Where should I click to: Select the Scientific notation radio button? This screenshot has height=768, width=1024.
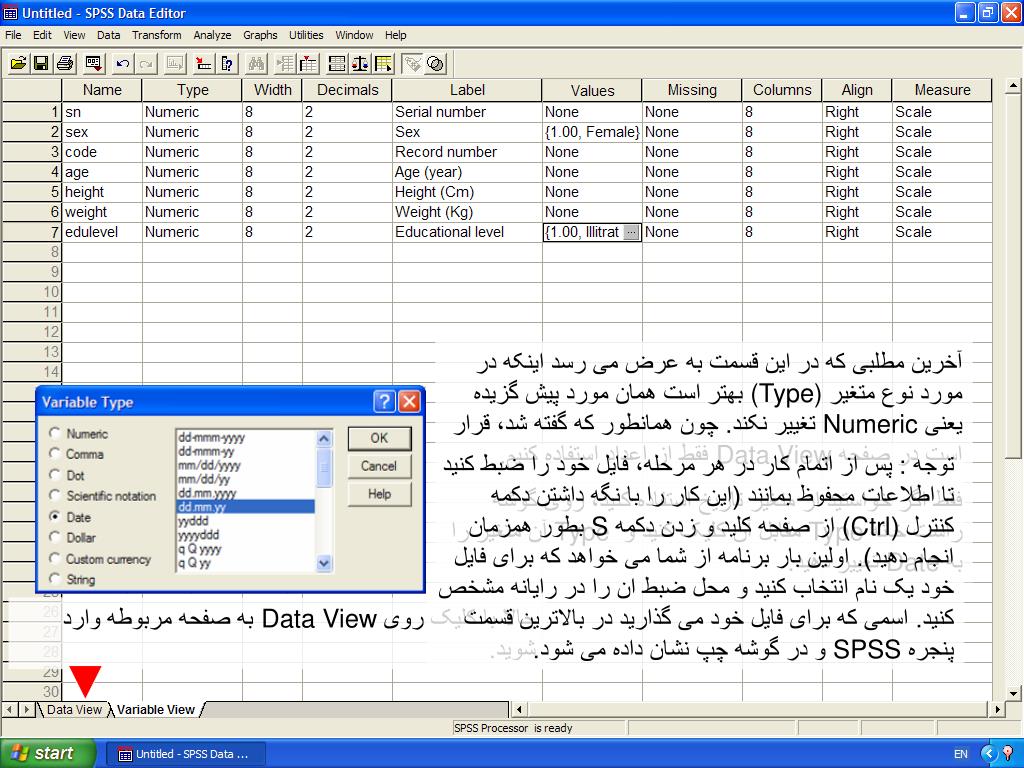[55, 495]
